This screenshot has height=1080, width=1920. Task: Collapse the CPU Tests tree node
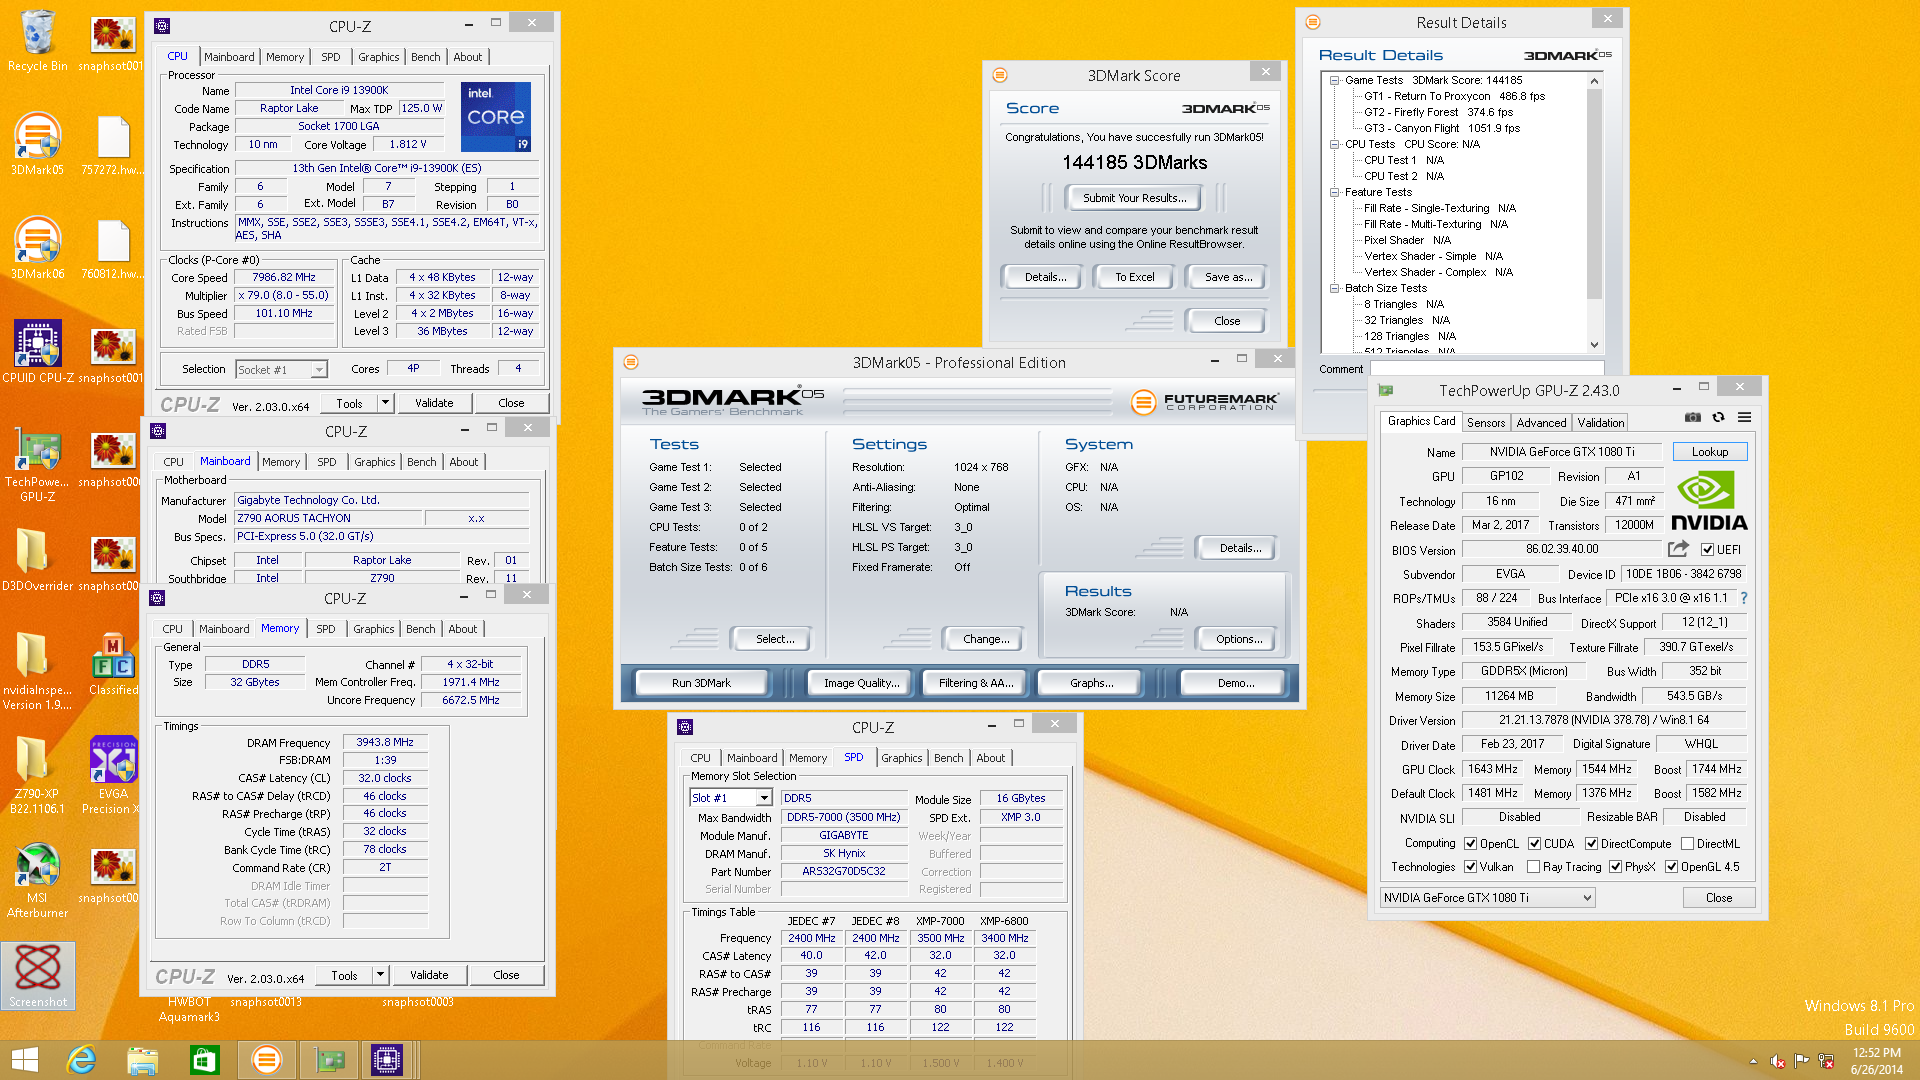1334,144
